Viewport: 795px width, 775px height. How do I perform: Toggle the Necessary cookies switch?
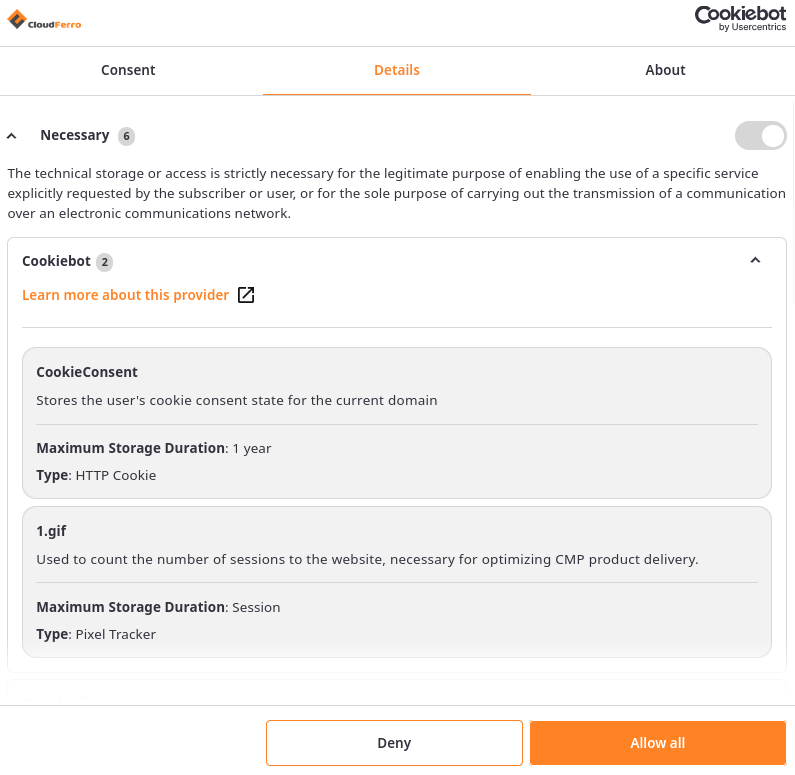point(760,136)
